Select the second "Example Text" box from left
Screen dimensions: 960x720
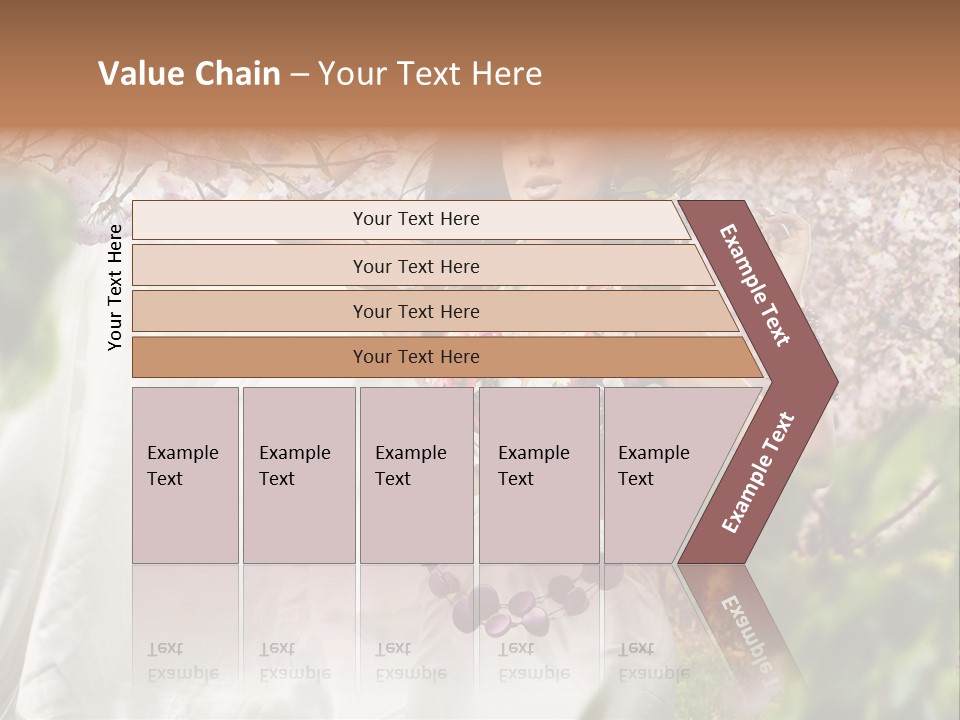[298, 474]
